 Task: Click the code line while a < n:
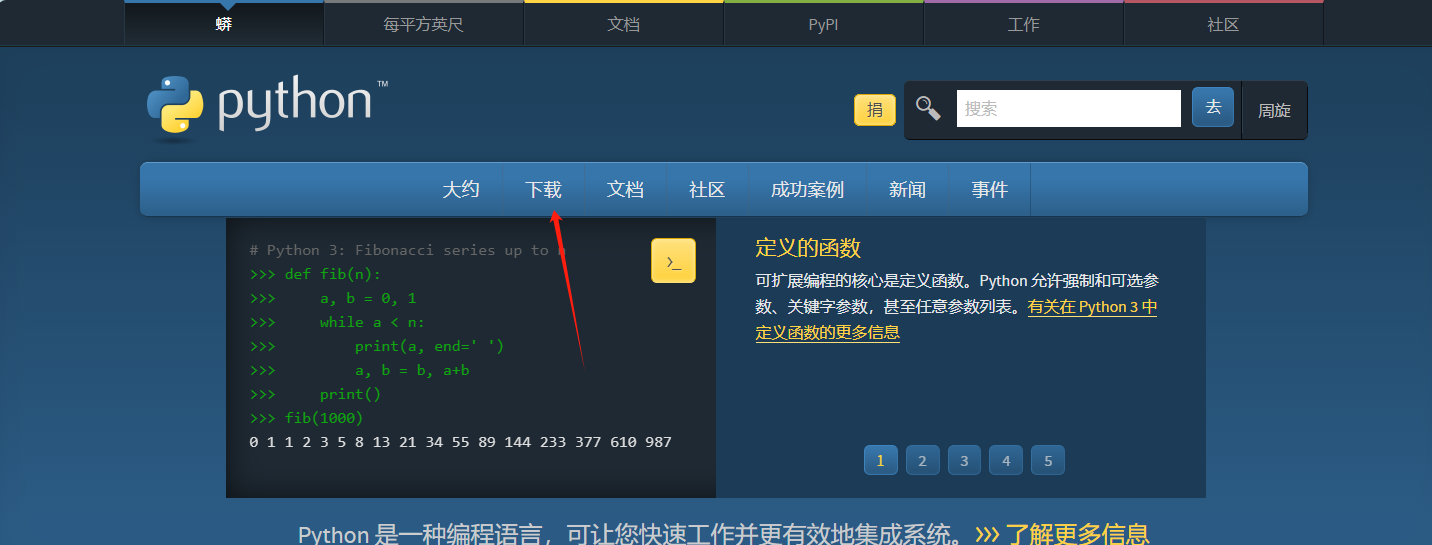338,322
